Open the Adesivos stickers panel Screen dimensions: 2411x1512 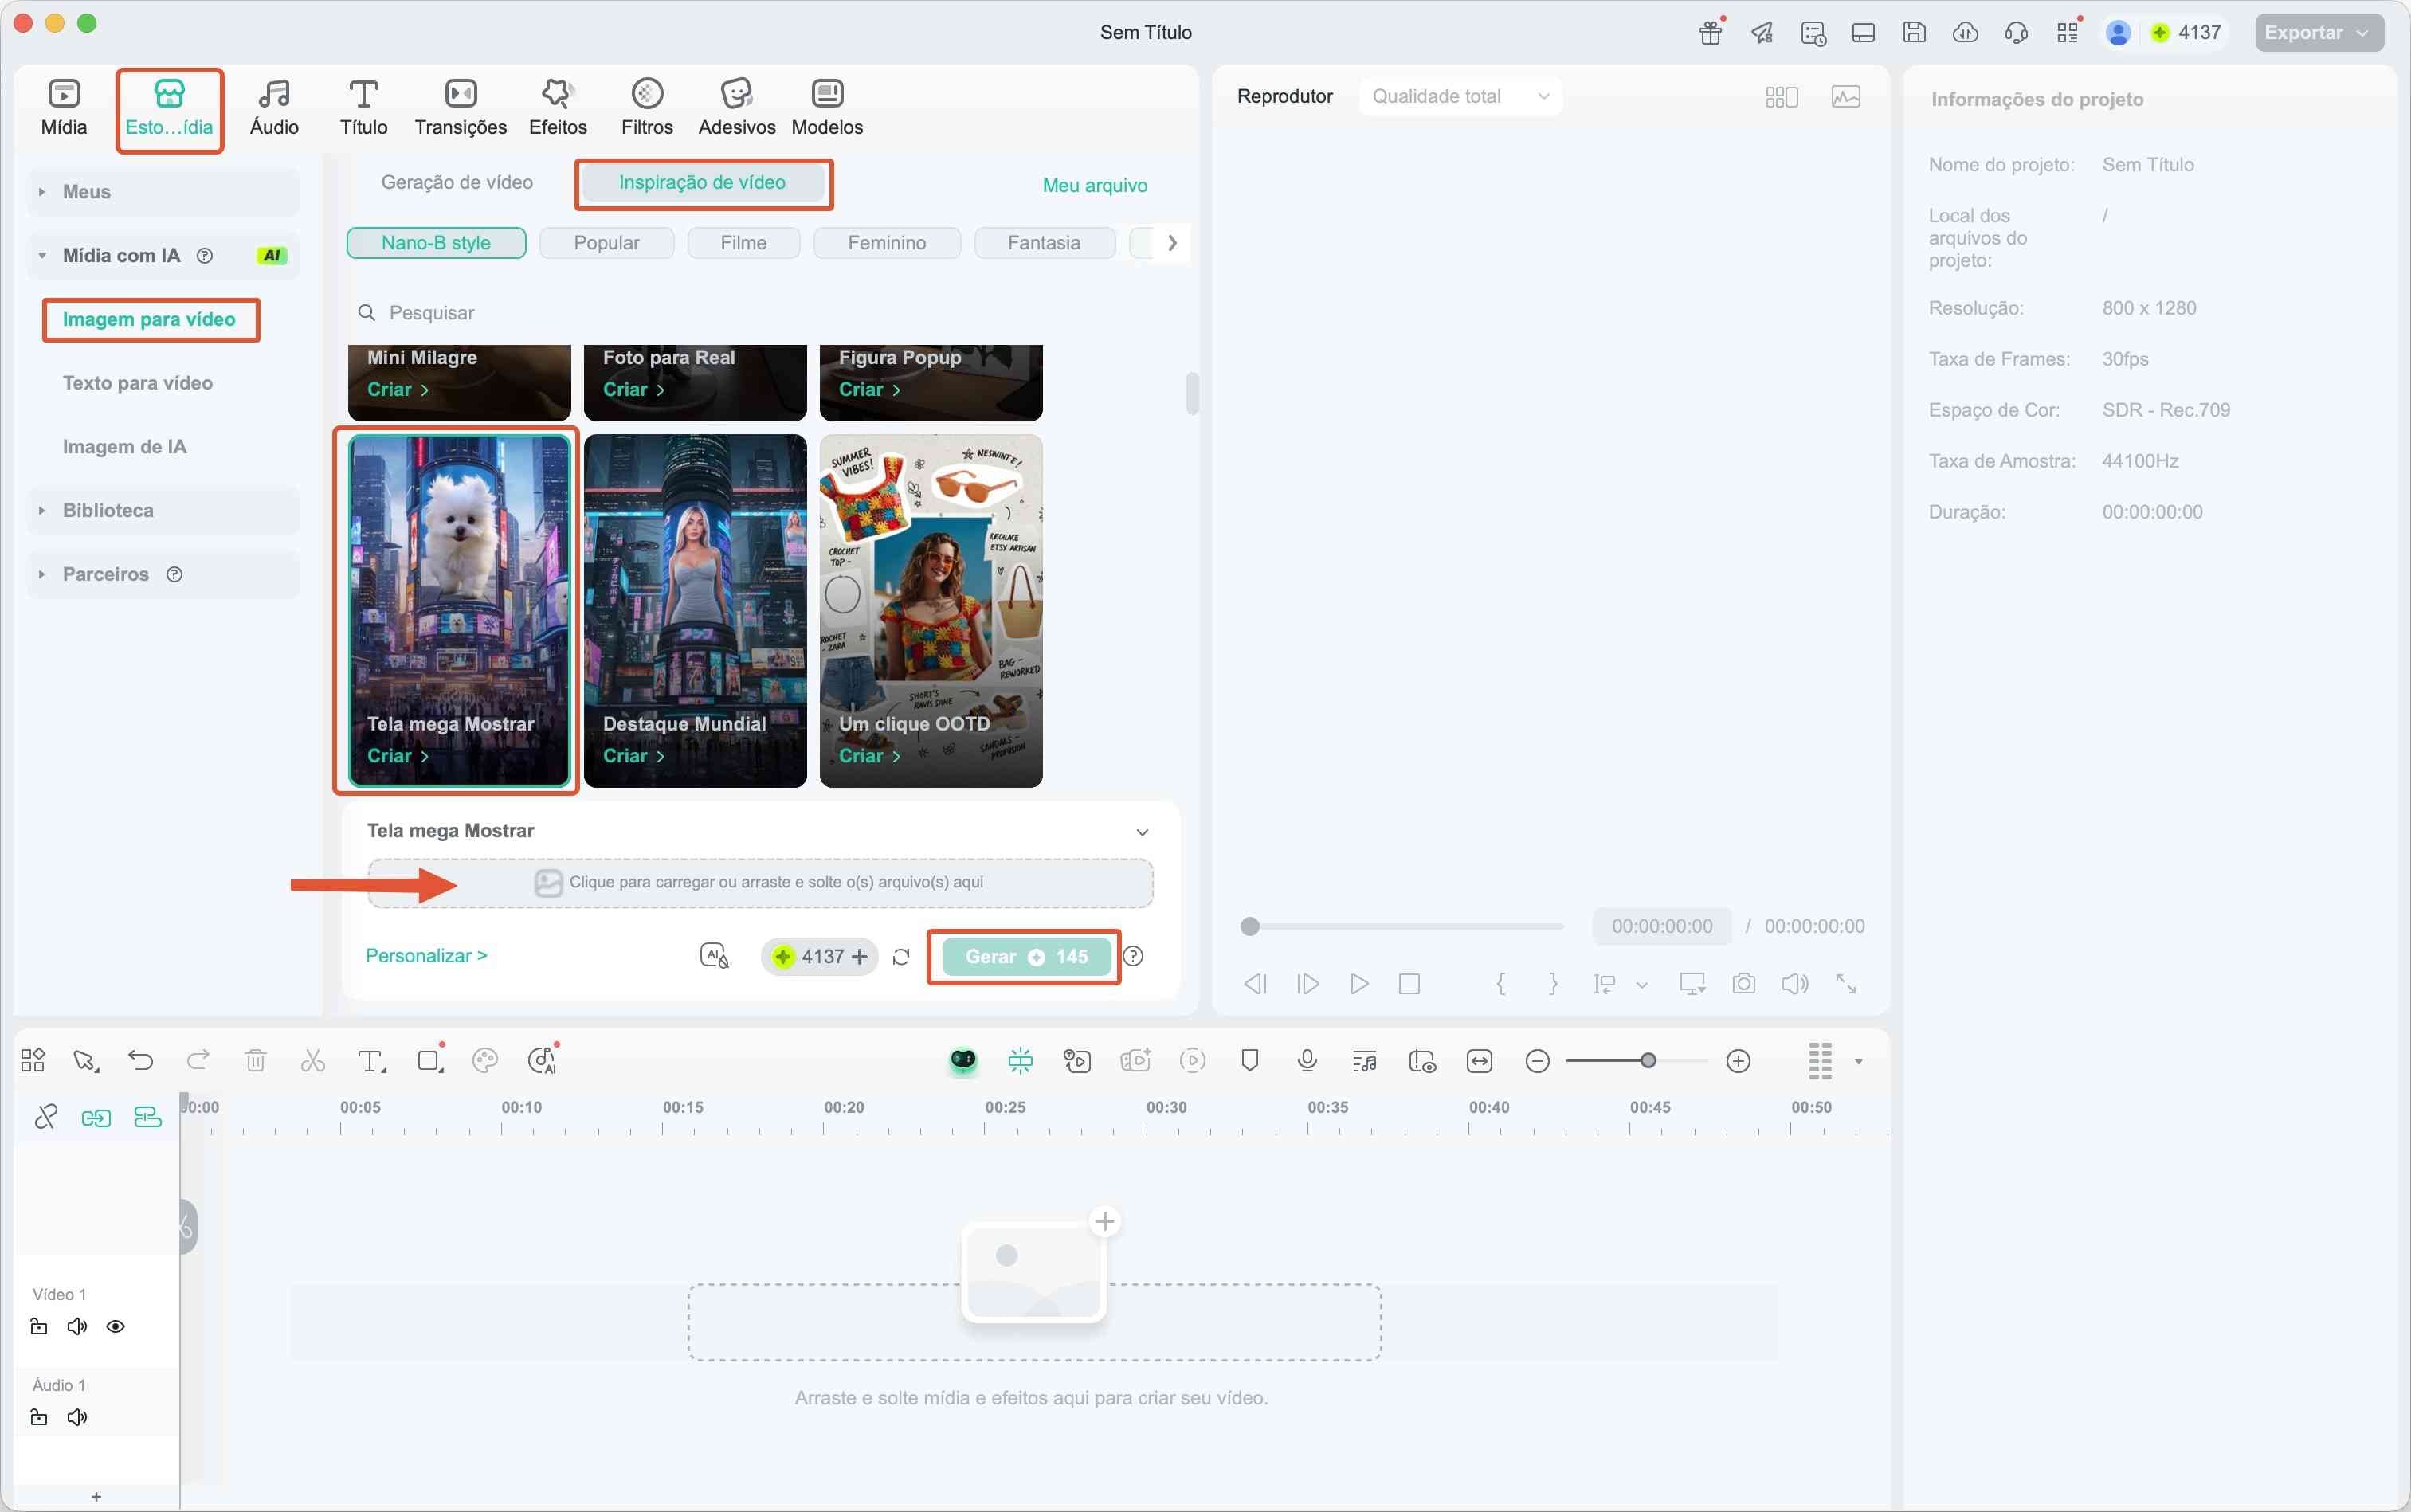pyautogui.click(x=736, y=107)
